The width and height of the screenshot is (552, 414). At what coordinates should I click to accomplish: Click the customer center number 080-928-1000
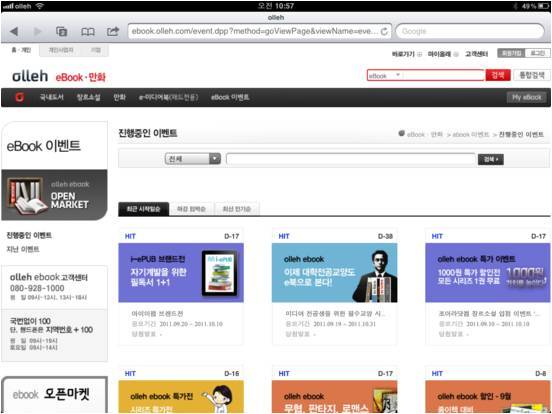pyautogui.click(x=37, y=288)
